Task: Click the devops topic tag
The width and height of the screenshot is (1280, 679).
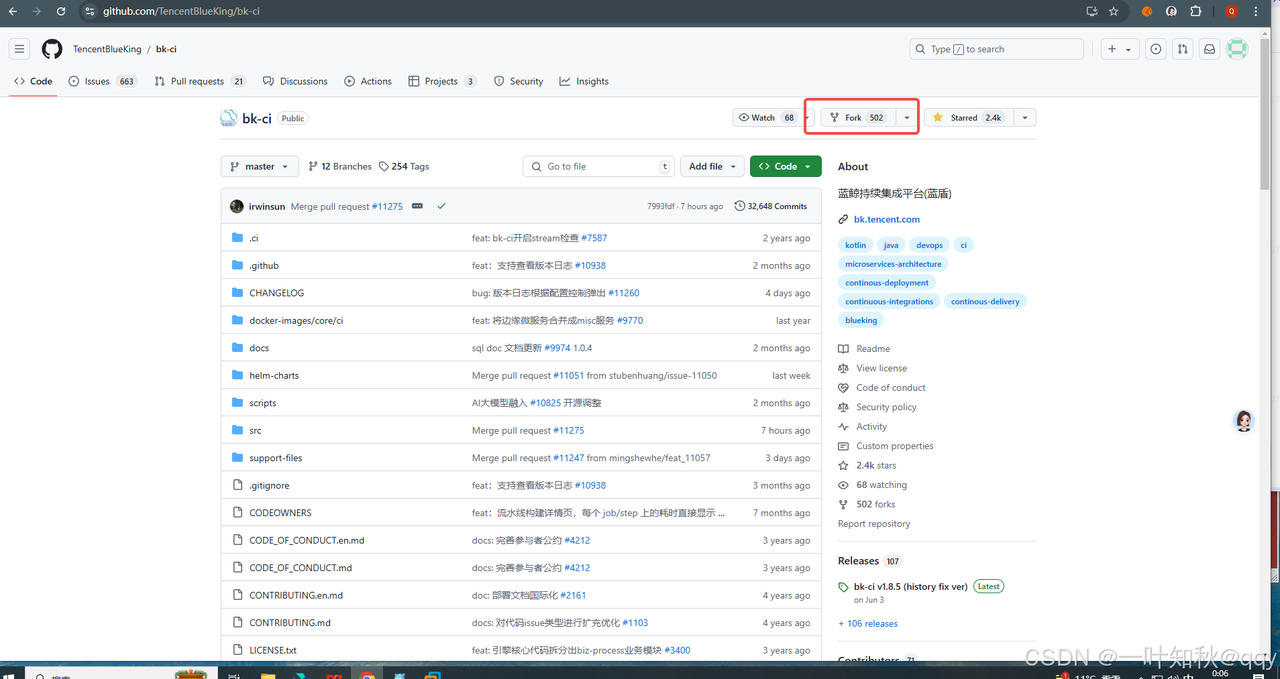Action: (x=929, y=245)
